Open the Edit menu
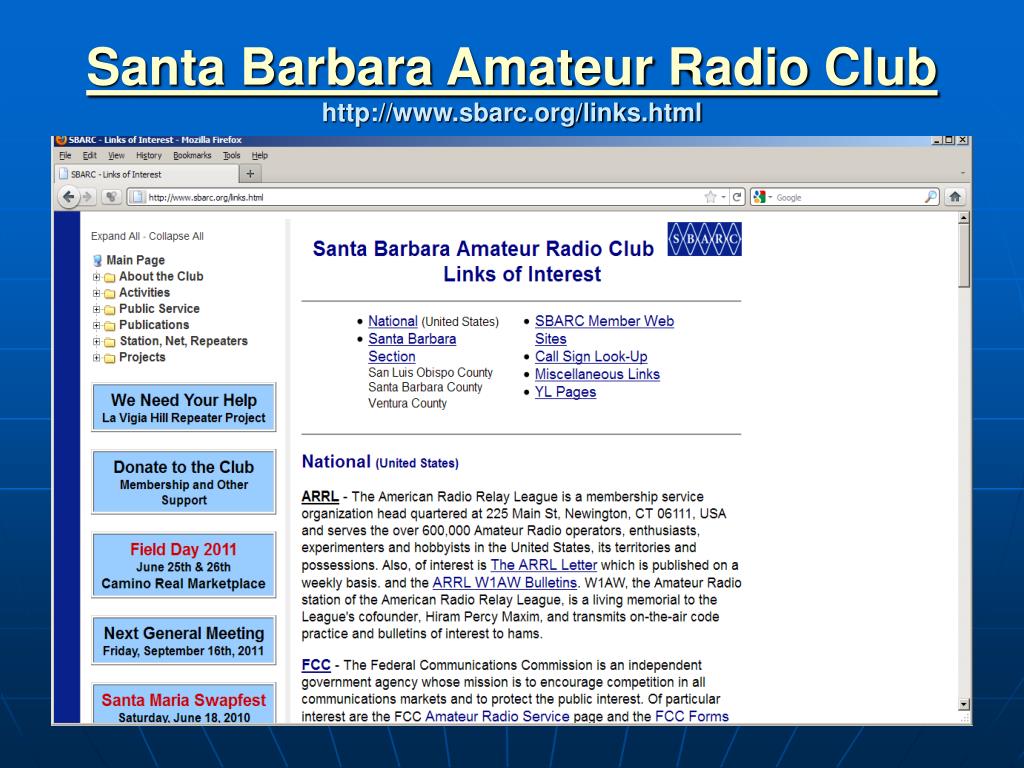 click(x=89, y=155)
